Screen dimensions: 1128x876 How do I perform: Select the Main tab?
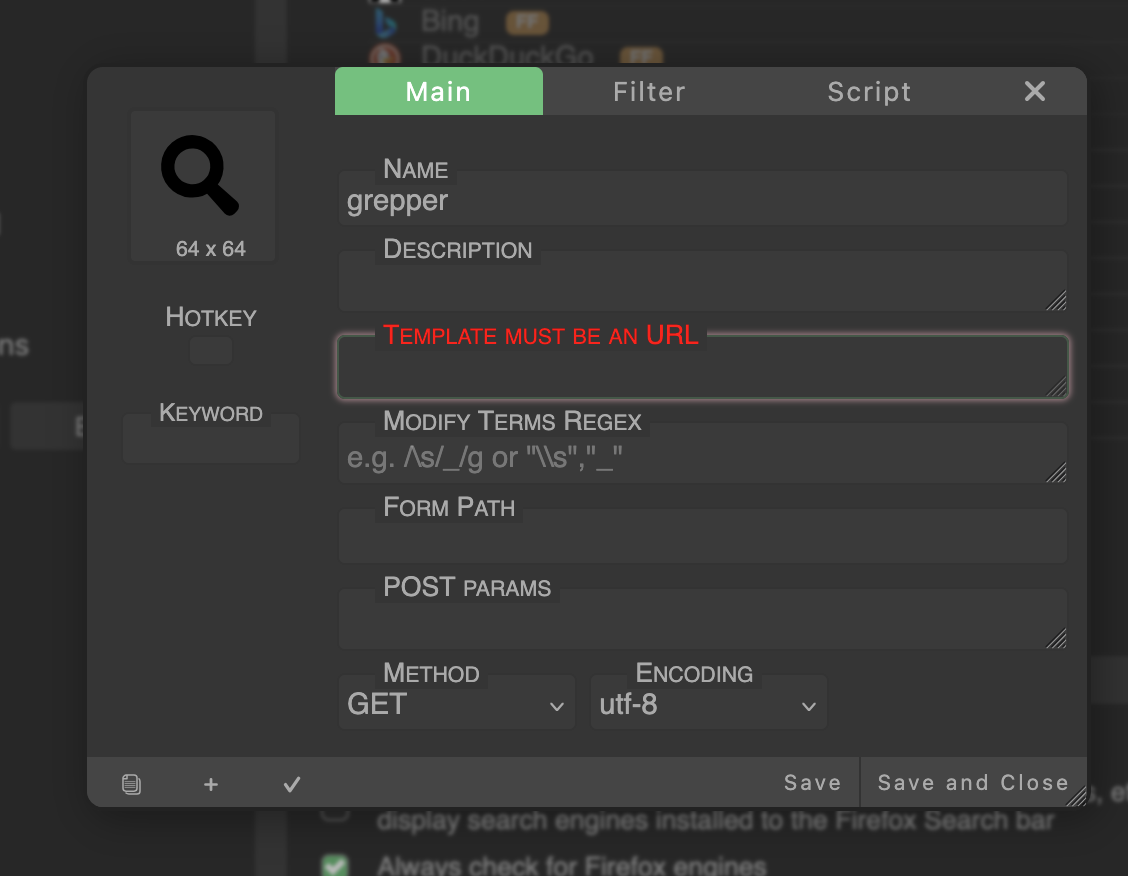point(438,92)
